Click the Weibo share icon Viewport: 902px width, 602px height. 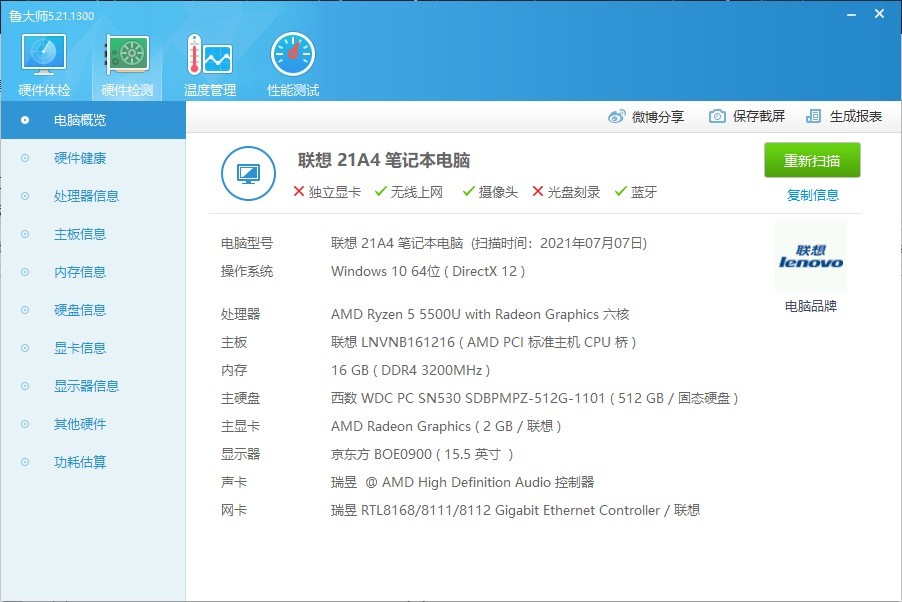coord(617,117)
